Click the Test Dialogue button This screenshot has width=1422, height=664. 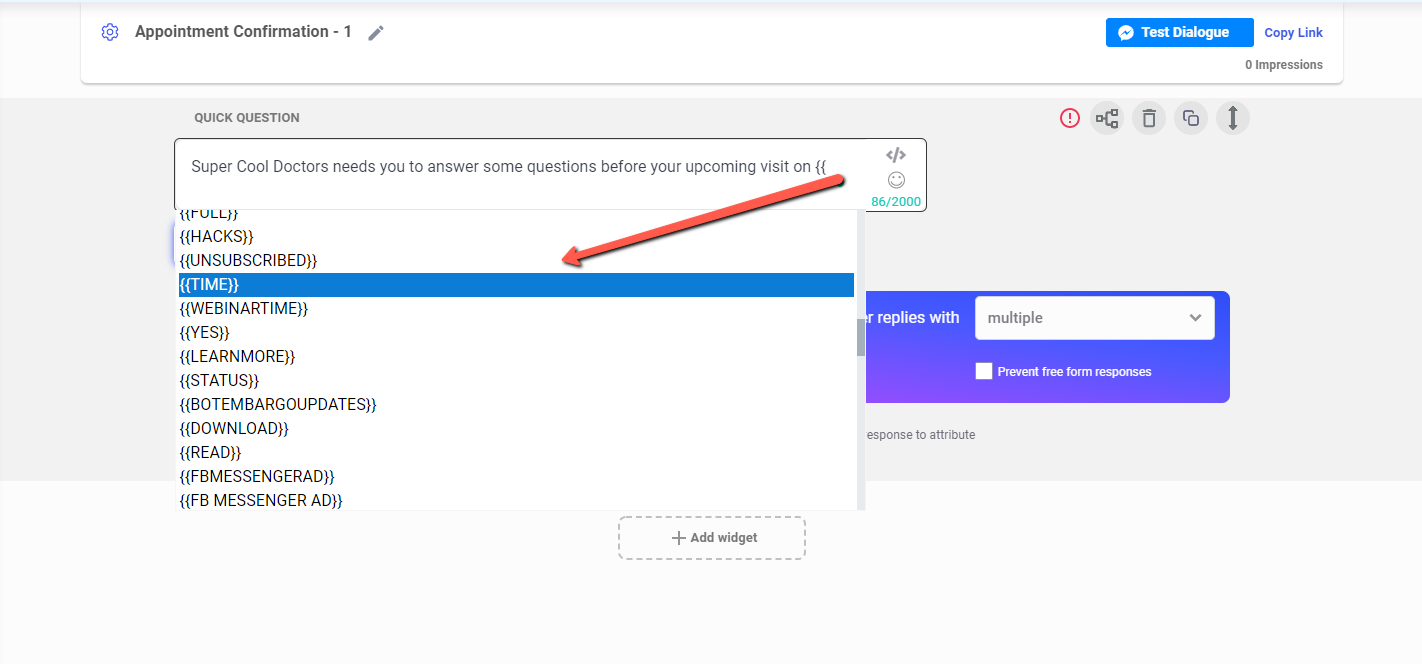pyautogui.click(x=1179, y=32)
